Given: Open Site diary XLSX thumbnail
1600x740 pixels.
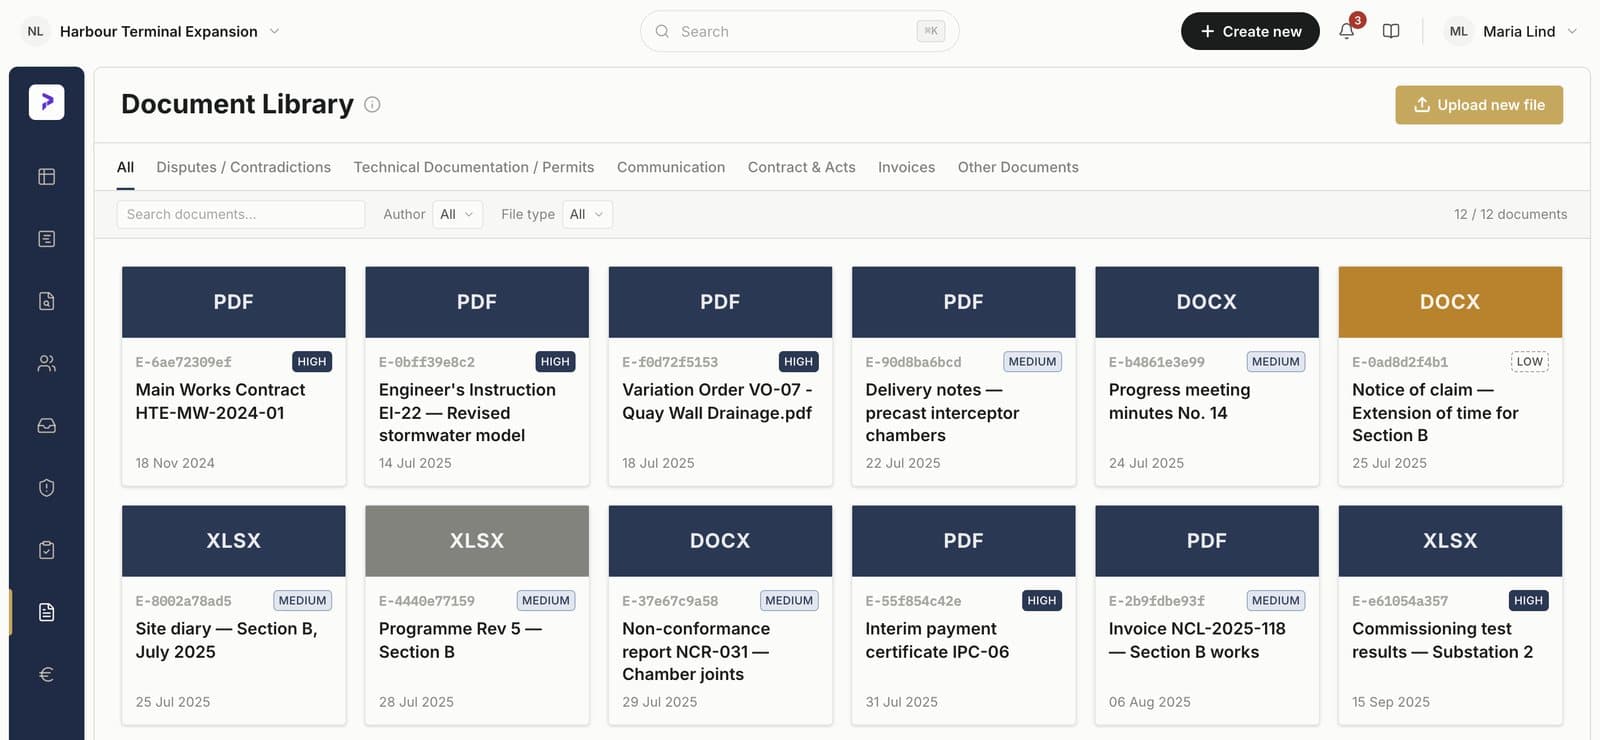Looking at the screenshot, I should tap(234, 541).
